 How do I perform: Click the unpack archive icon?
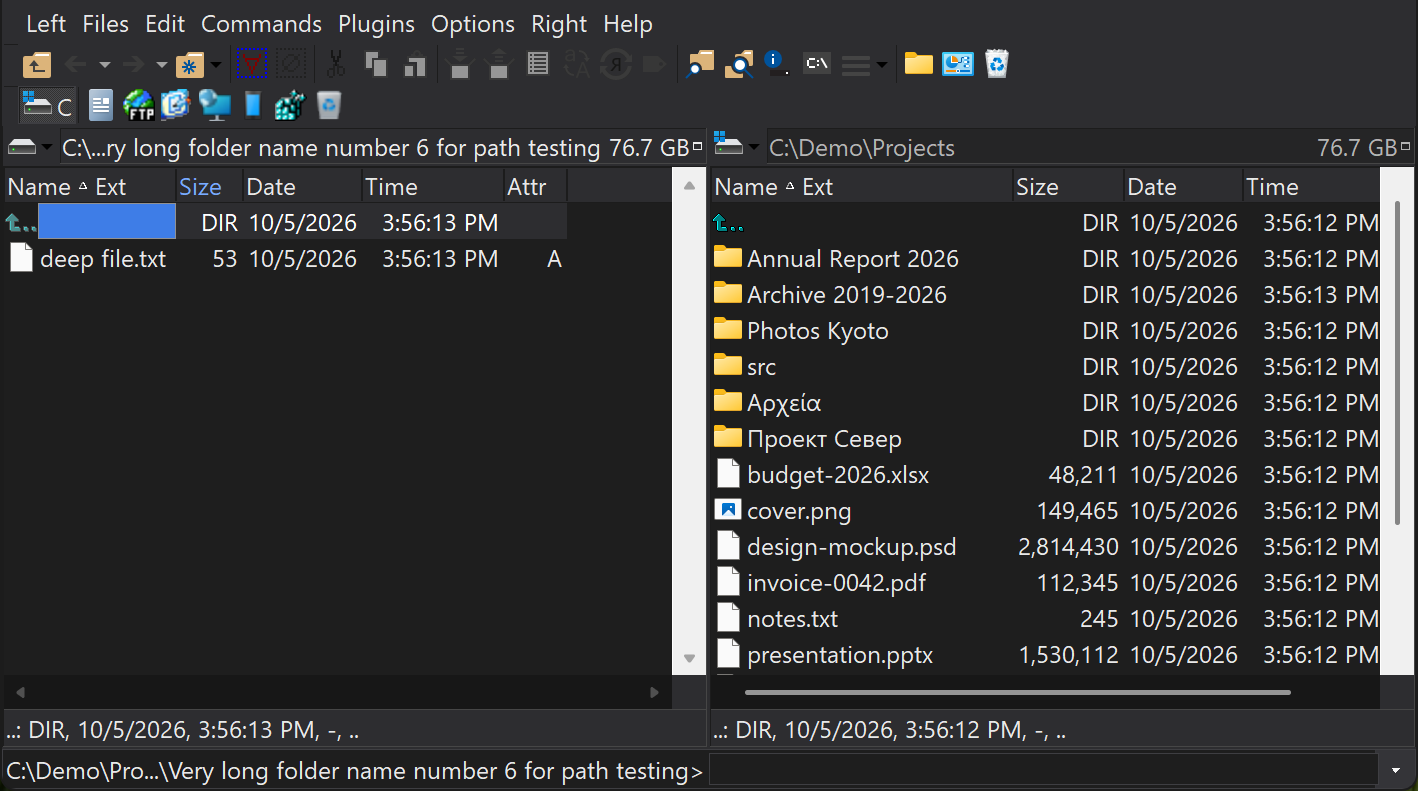[x=498, y=65]
